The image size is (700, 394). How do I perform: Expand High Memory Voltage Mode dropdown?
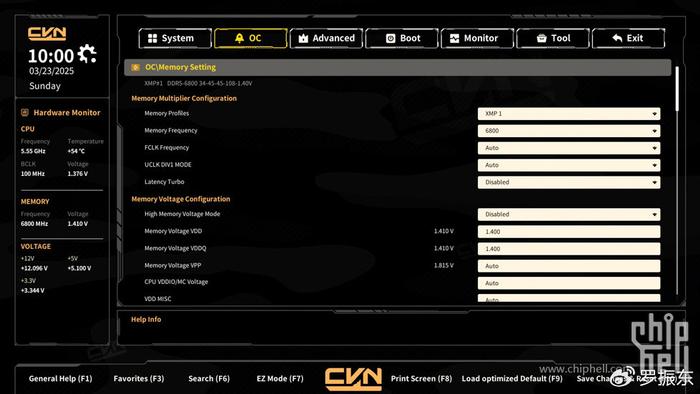pos(569,214)
